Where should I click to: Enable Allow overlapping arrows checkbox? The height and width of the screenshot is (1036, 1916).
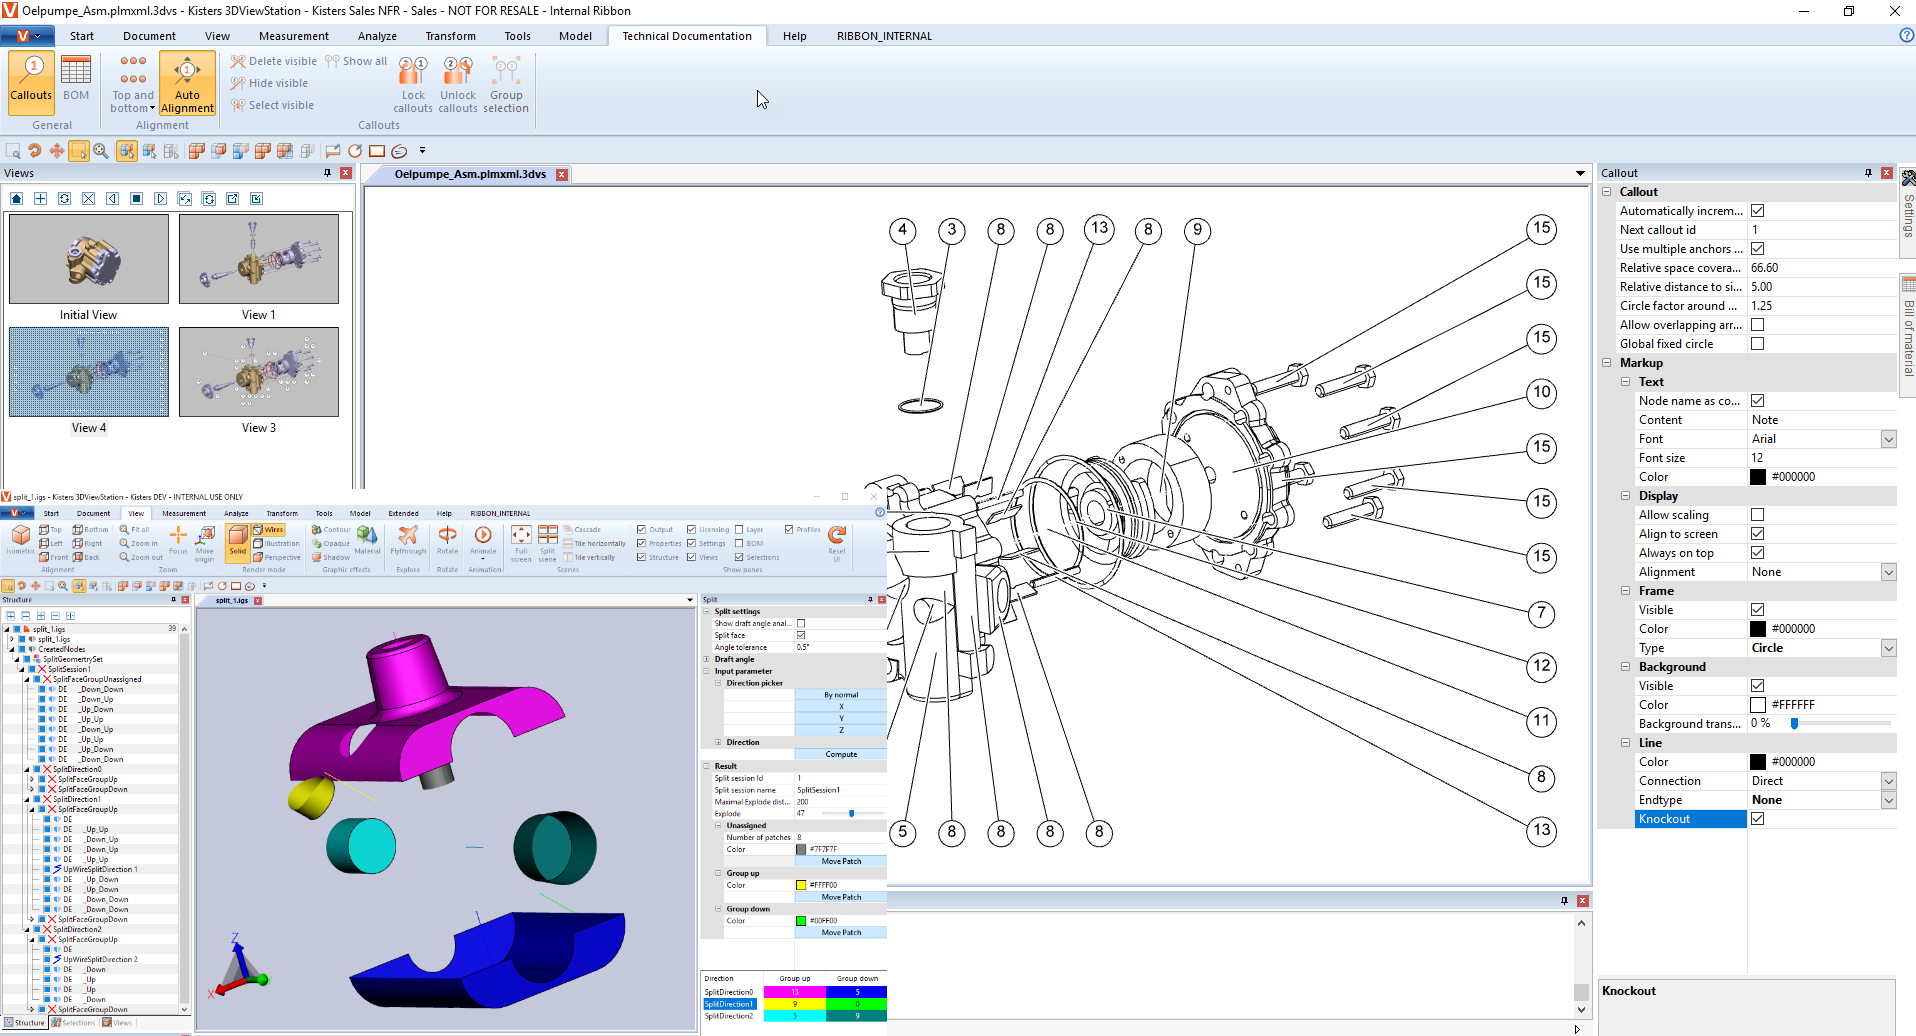coord(1757,325)
